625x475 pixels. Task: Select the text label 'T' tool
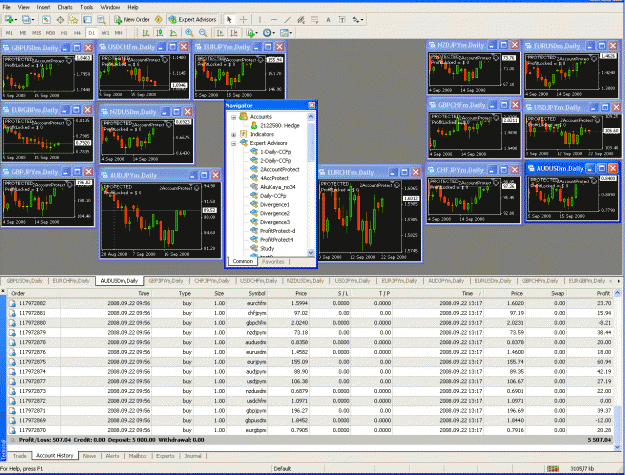coord(342,20)
